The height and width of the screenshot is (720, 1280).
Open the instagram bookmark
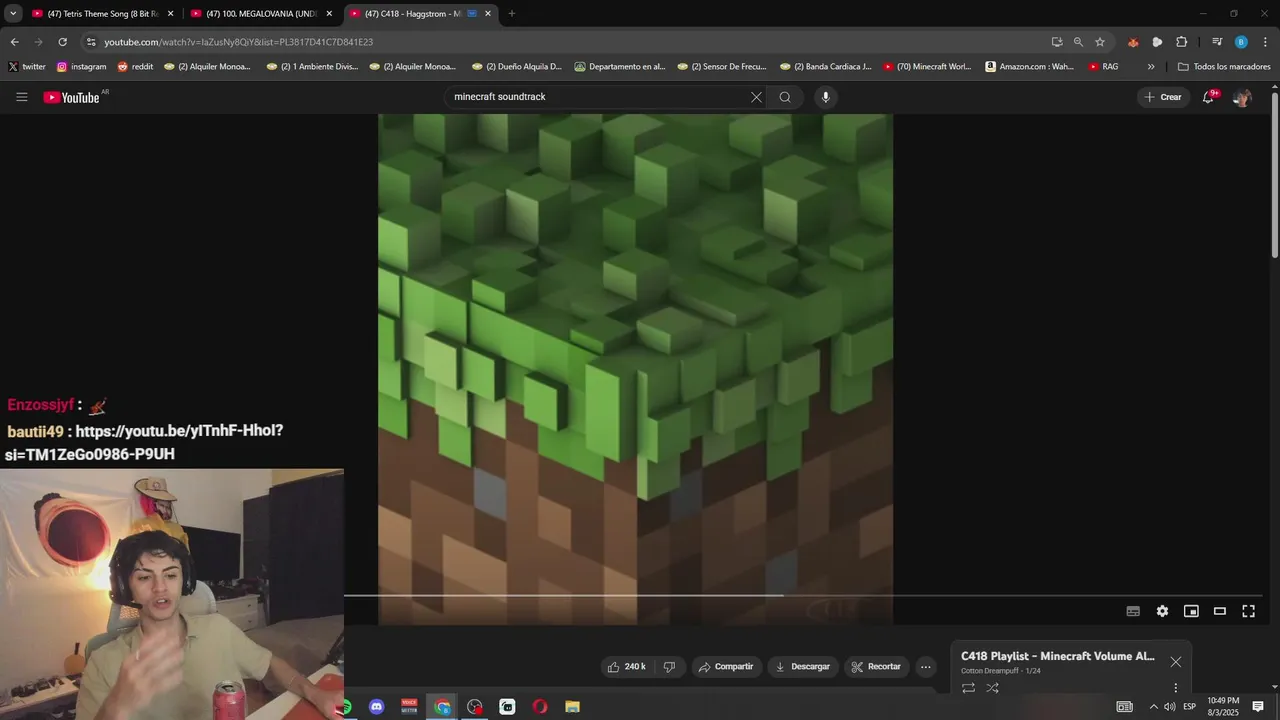[x=82, y=67]
